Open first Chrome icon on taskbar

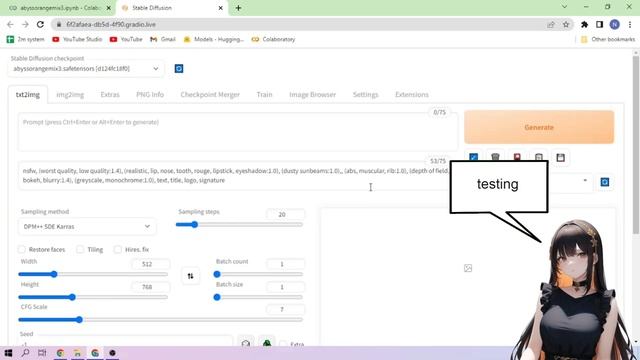coord(60,353)
